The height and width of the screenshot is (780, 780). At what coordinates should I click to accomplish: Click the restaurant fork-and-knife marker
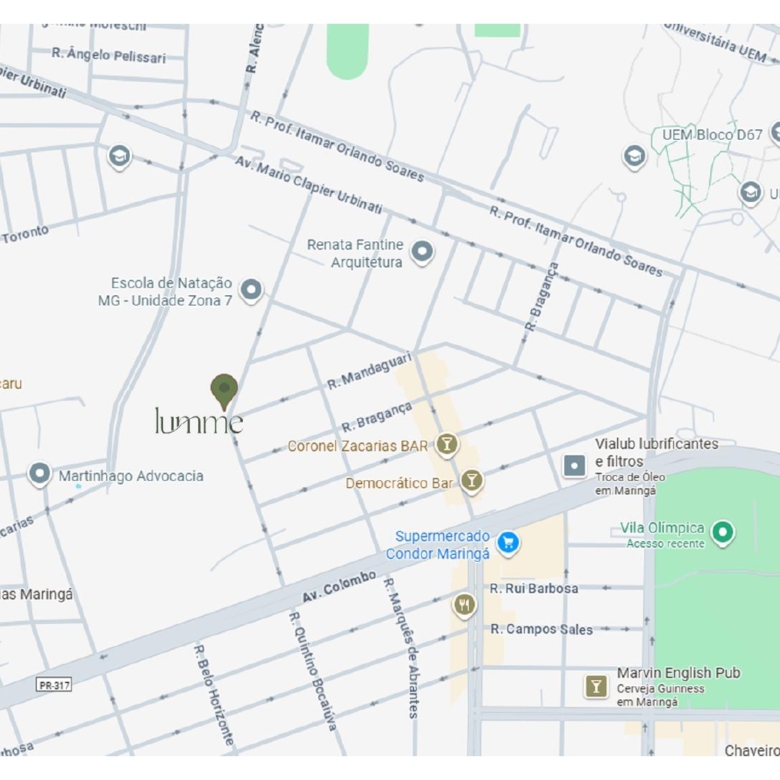(464, 606)
